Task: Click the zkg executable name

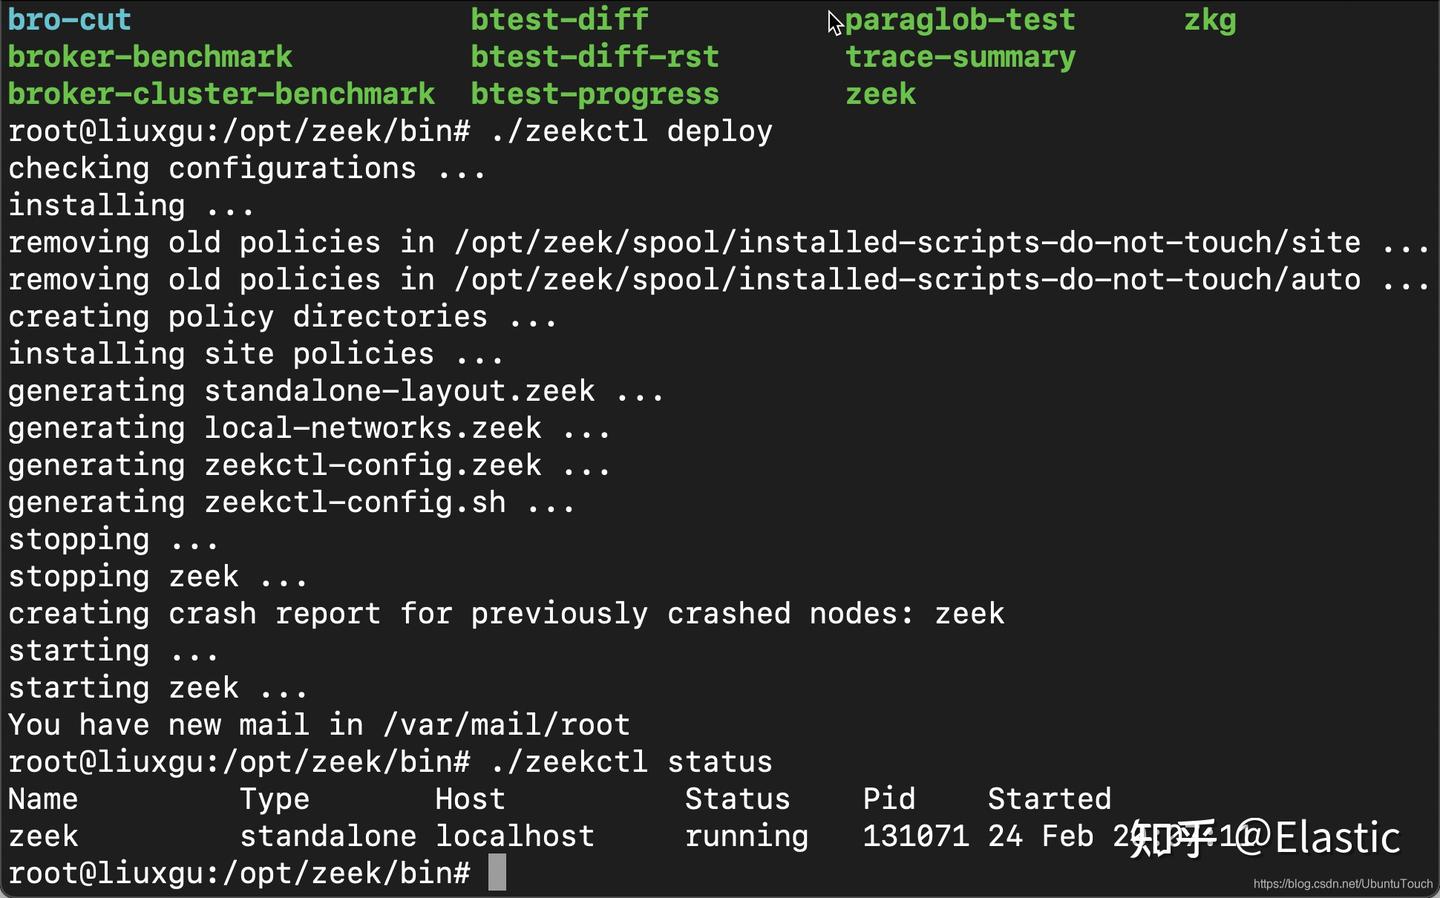Action: (x=1210, y=20)
